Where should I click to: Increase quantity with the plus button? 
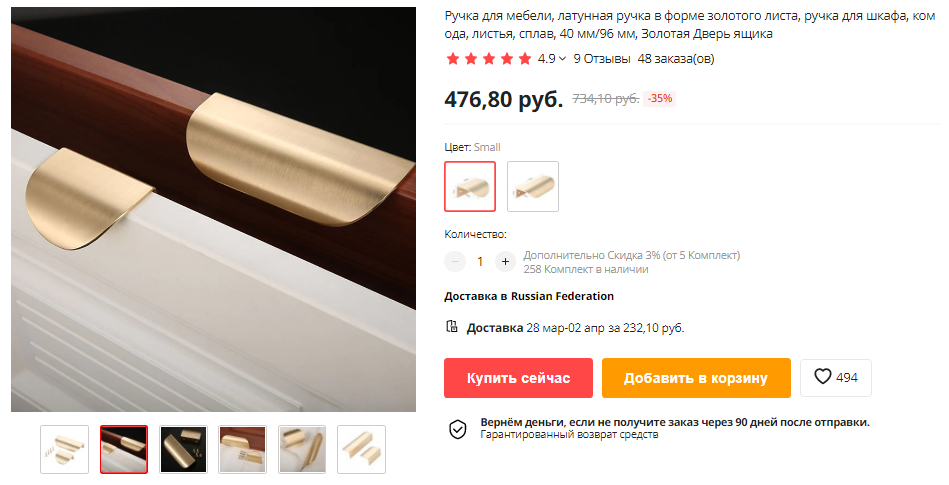505,262
